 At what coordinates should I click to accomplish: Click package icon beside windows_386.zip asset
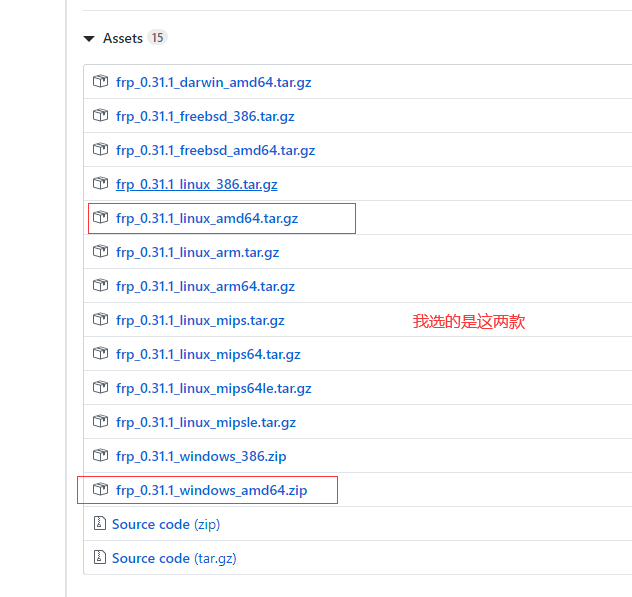pyautogui.click(x=100, y=455)
